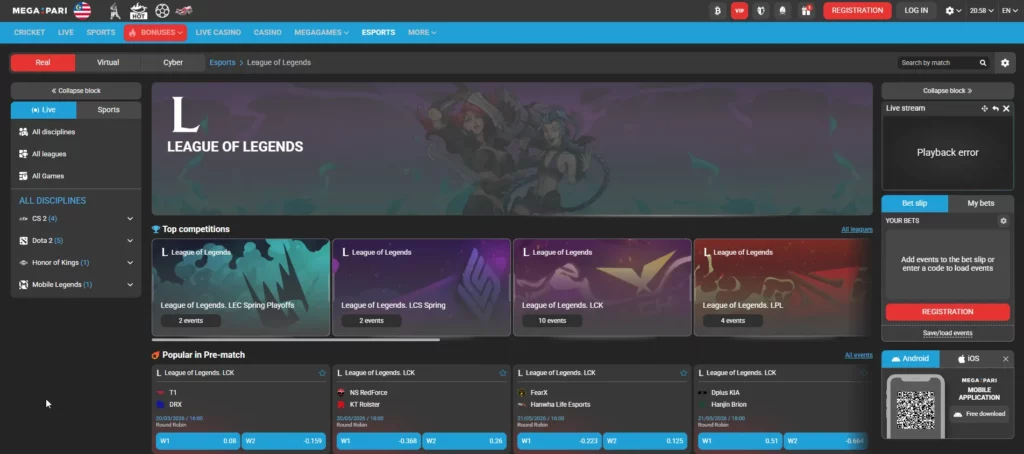
Task: Click the search magnifier icon
Action: [983, 63]
